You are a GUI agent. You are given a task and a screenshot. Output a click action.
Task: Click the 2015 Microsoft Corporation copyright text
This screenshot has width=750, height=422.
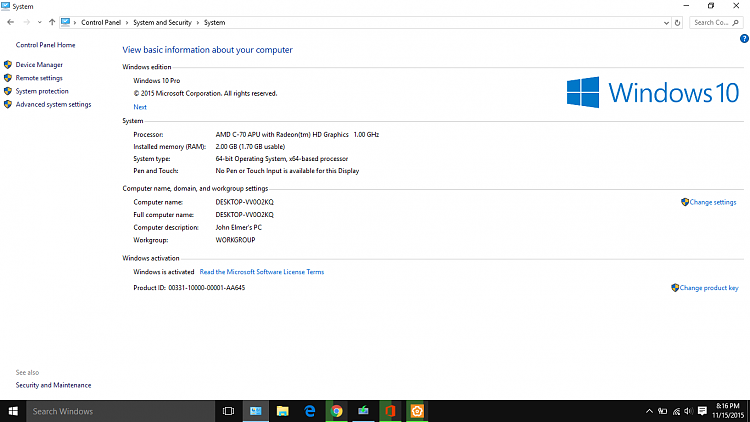click(205, 93)
